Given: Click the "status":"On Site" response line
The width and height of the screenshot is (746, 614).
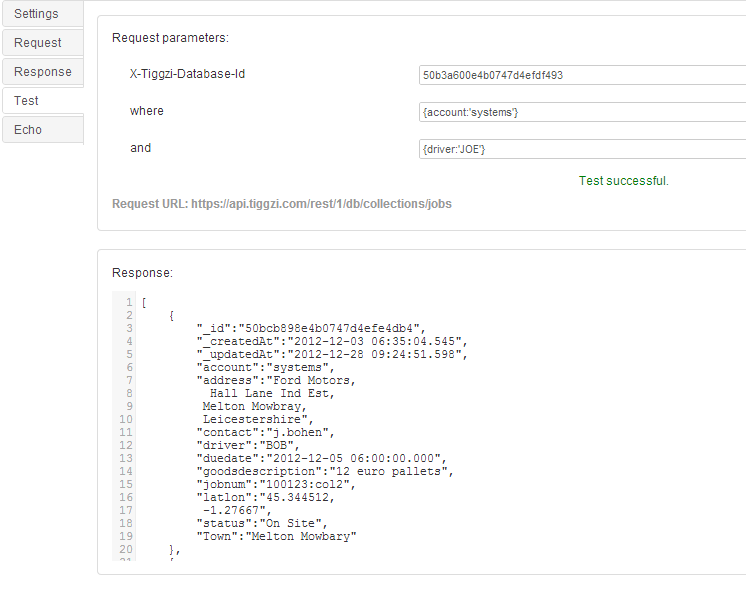Looking at the screenshot, I should [x=262, y=523].
